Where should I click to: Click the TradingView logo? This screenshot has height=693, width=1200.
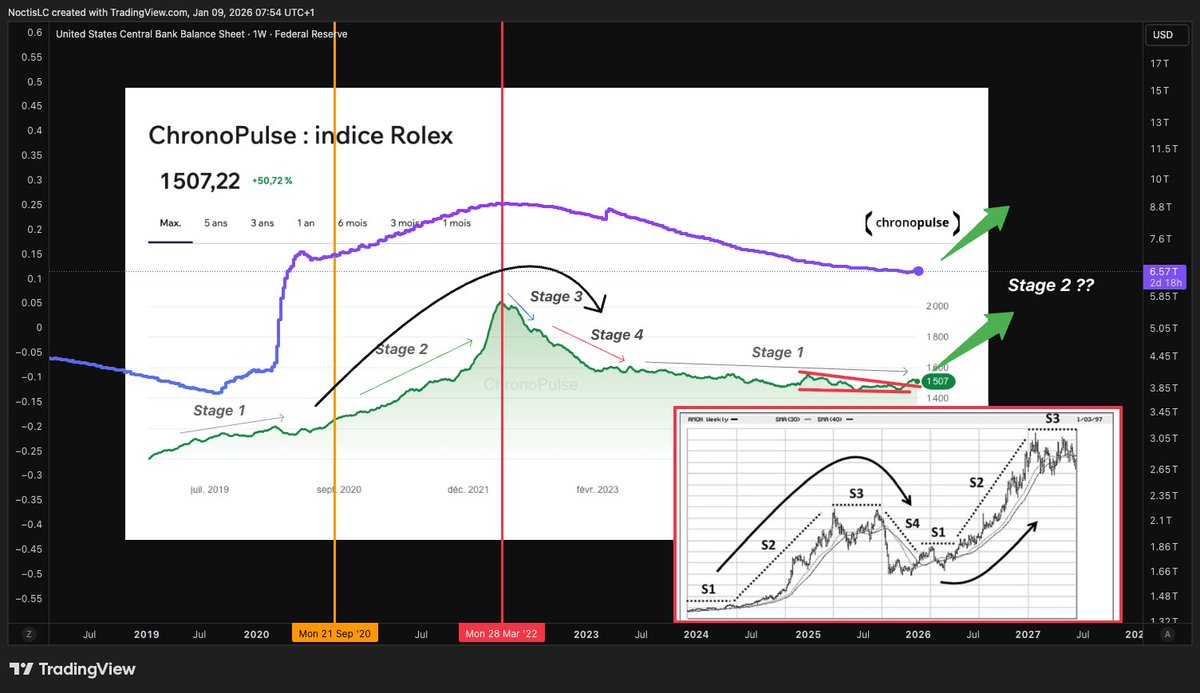(72, 669)
